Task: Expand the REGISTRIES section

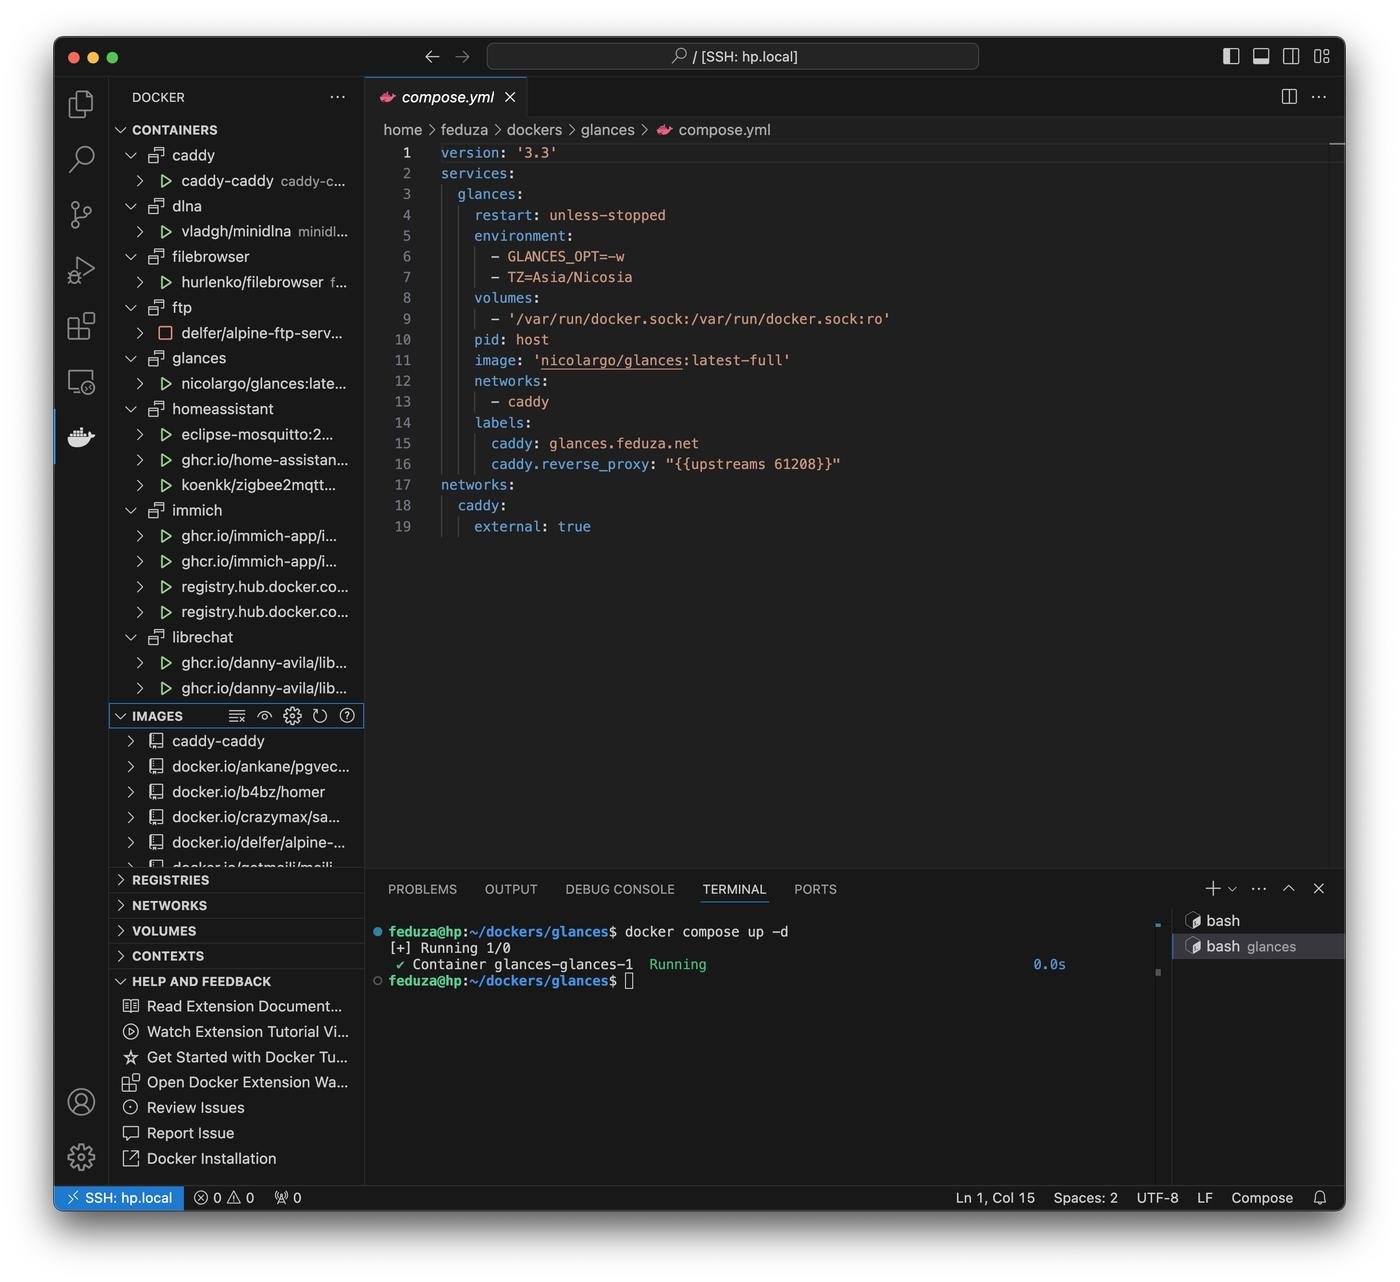Action: [x=170, y=880]
